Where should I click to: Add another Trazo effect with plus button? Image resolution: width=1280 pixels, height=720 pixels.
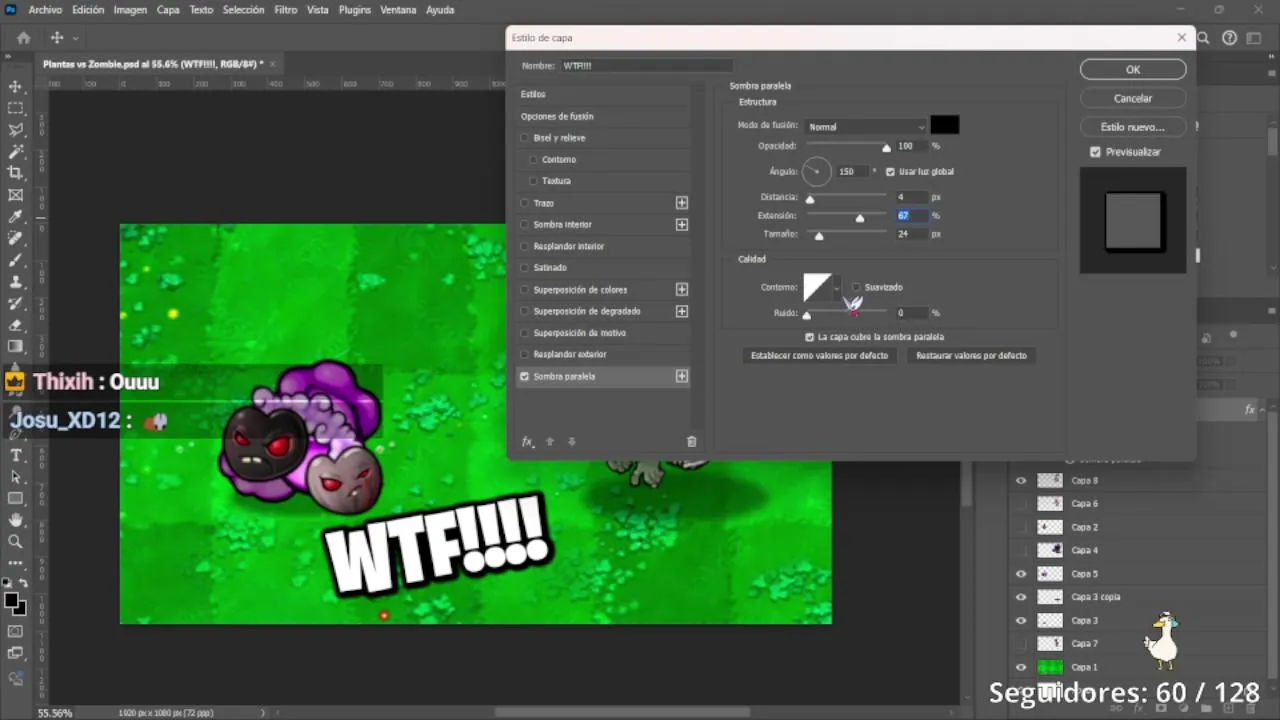point(682,203)
